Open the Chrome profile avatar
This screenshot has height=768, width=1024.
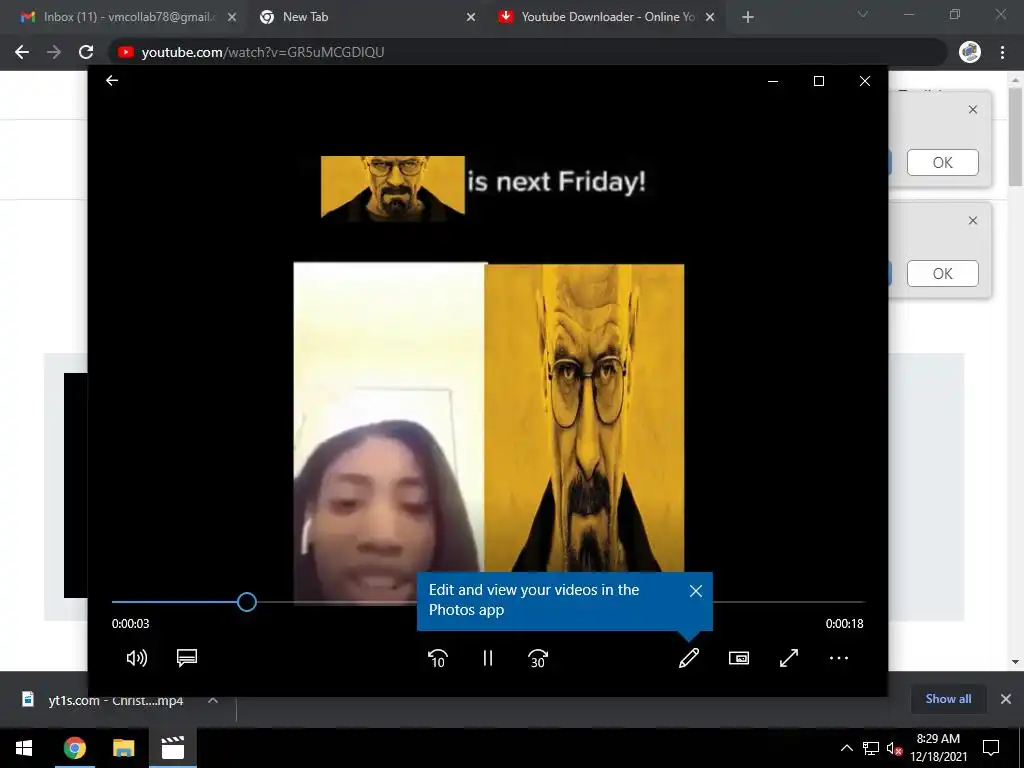click(x=970, y=52)
